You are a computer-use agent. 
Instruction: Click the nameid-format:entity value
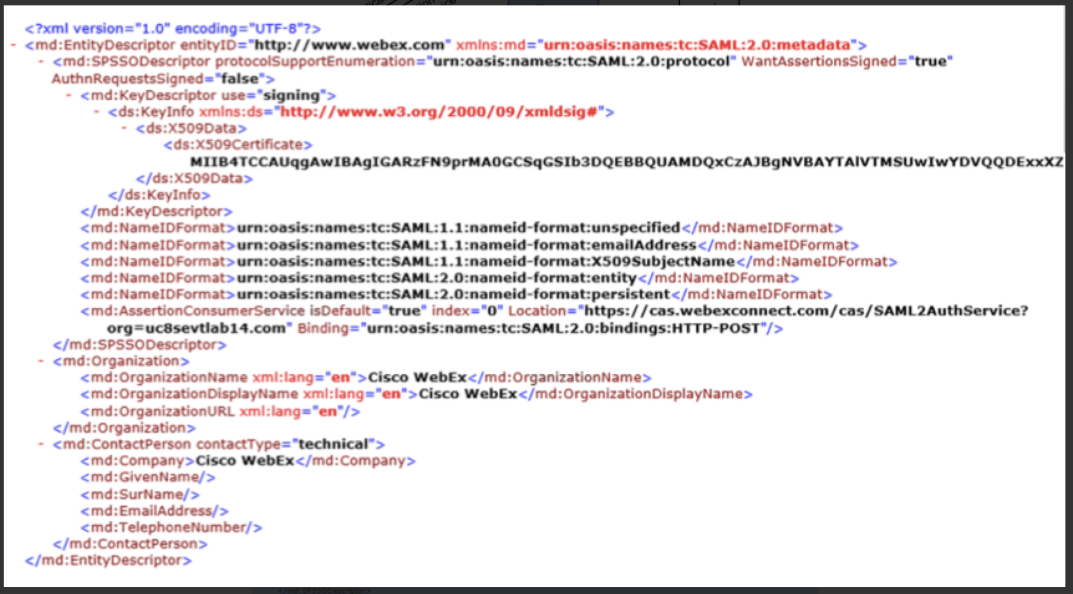(x=437, y=278)
